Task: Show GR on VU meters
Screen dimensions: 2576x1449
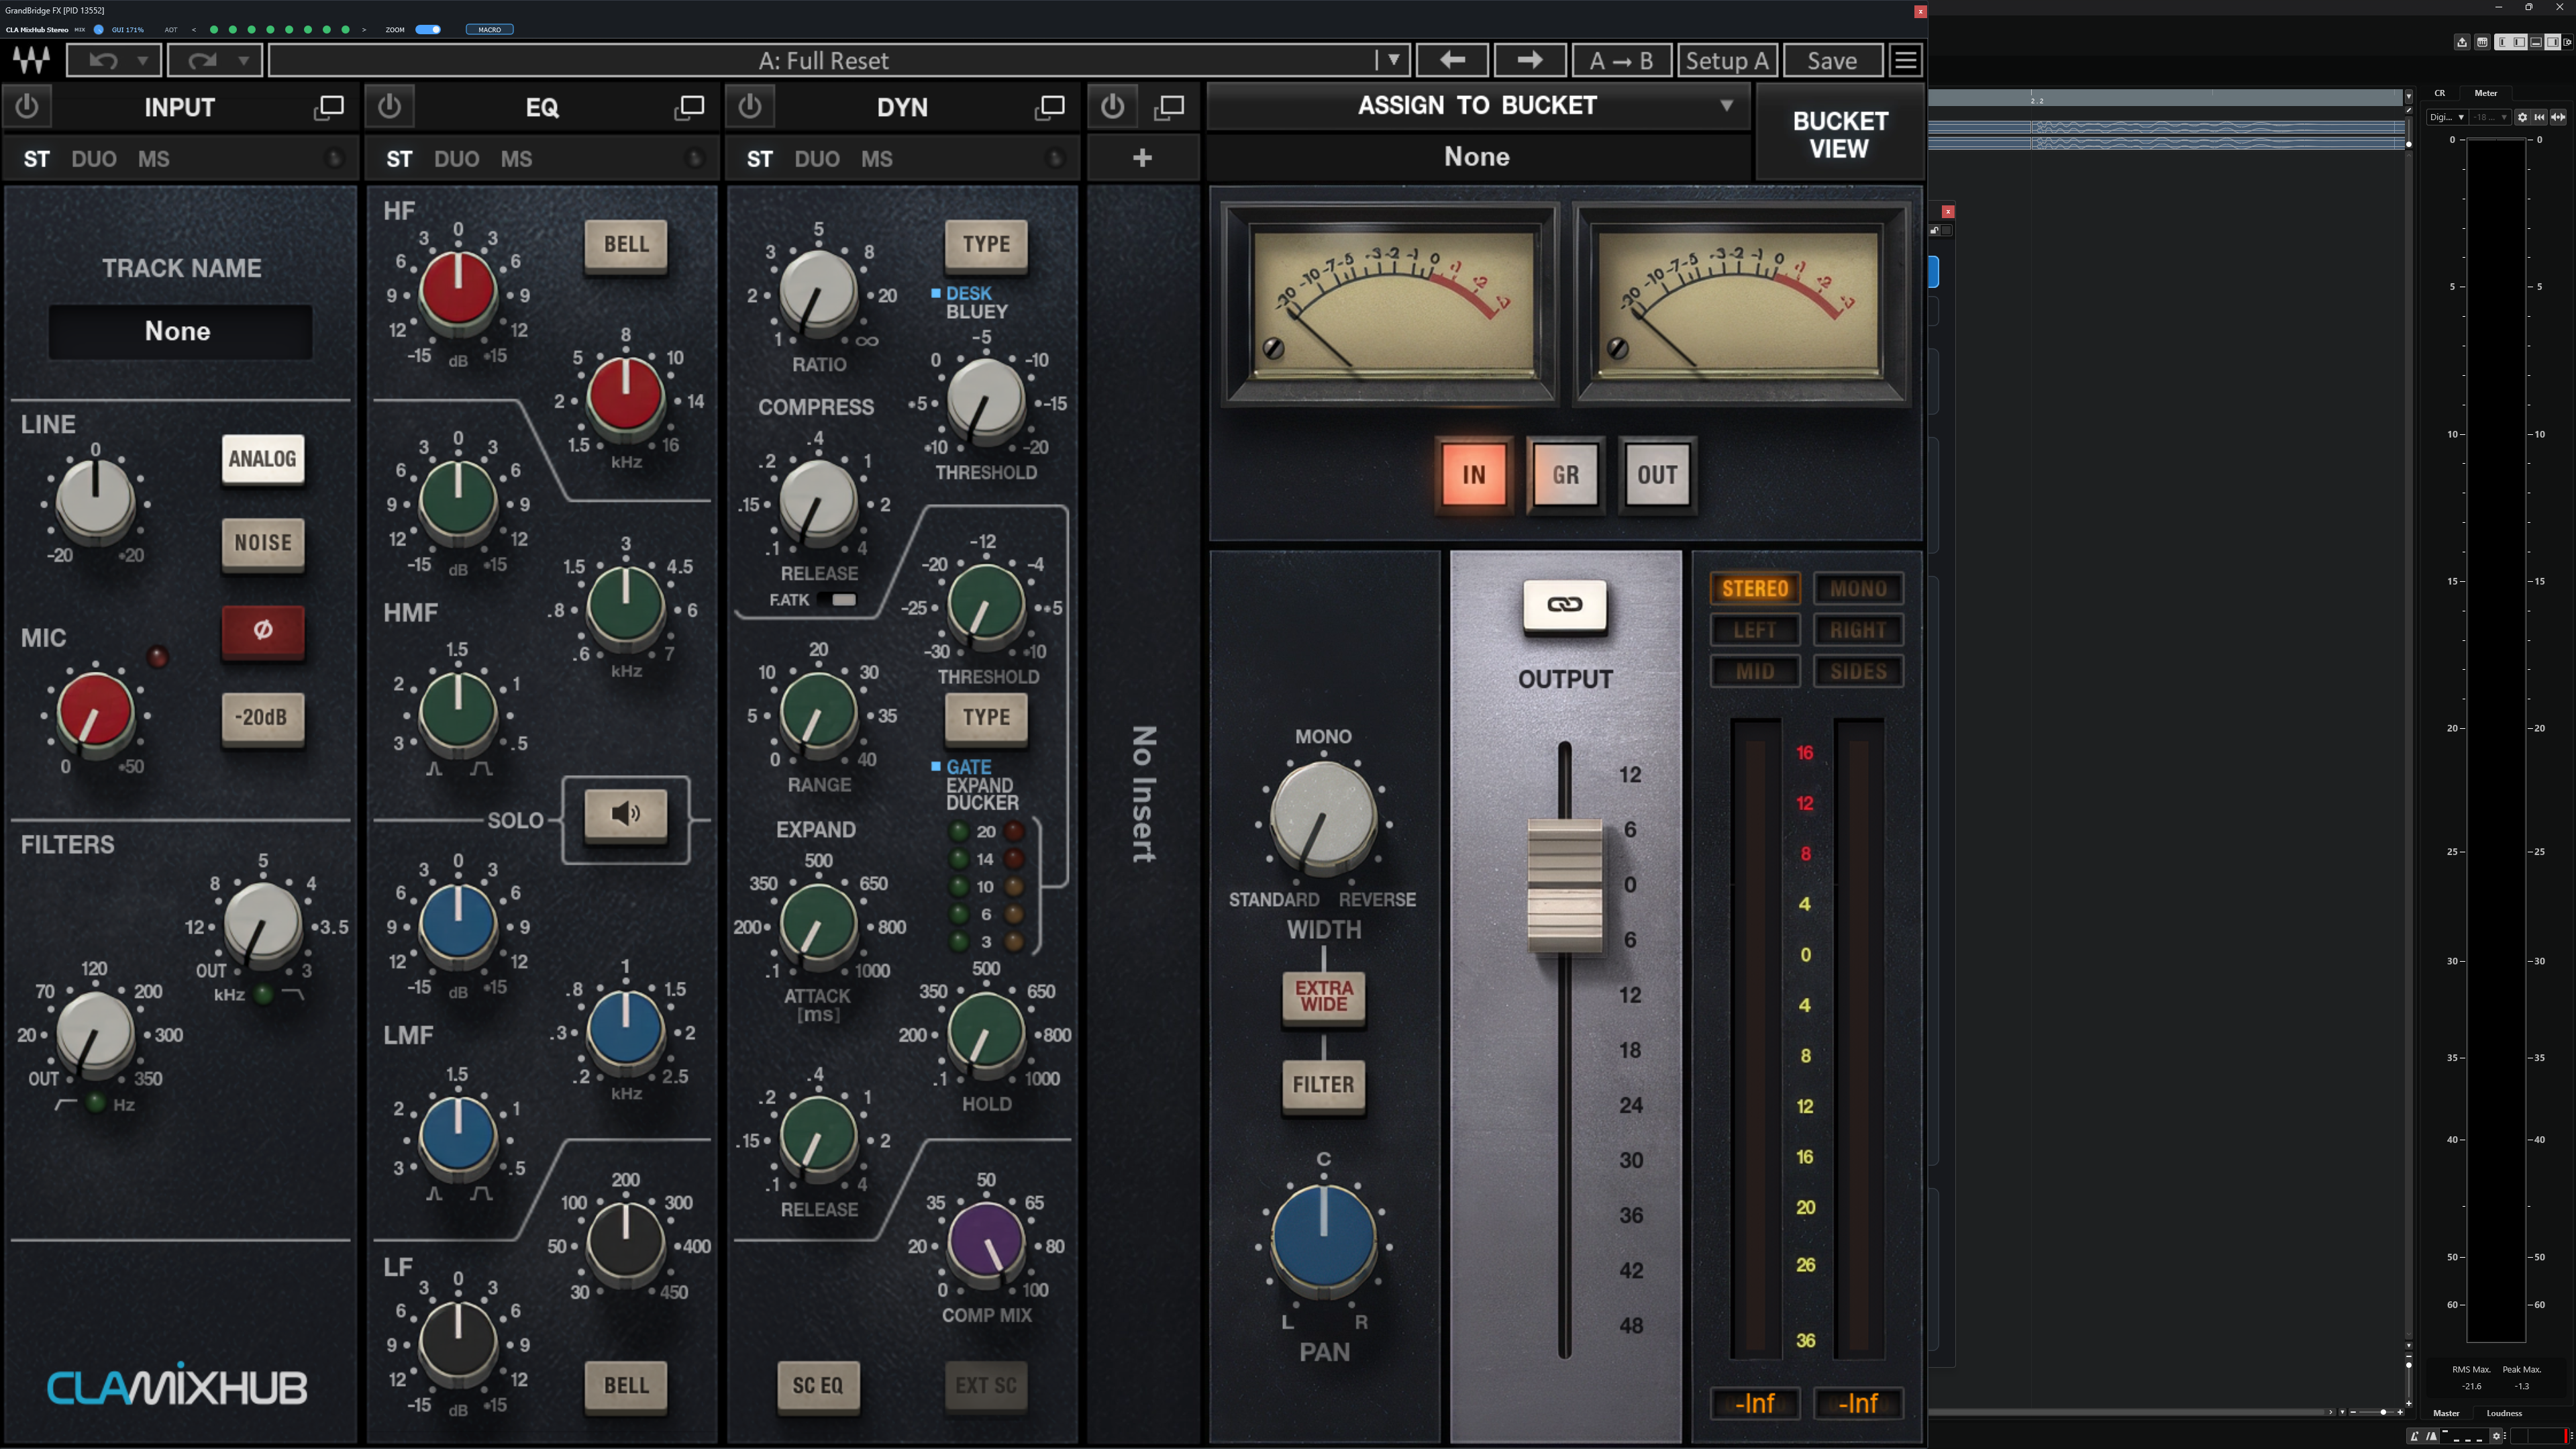Action: (x=1565, y=475)
